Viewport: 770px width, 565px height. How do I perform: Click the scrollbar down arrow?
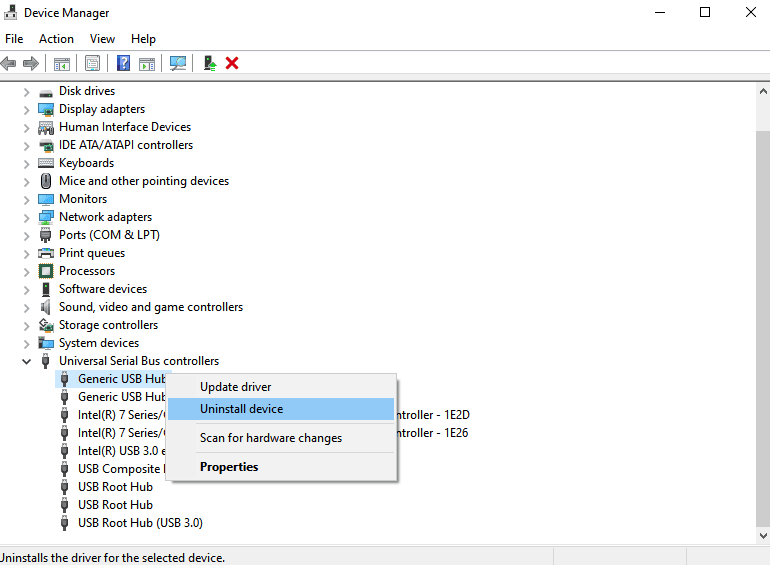(763, 536)
